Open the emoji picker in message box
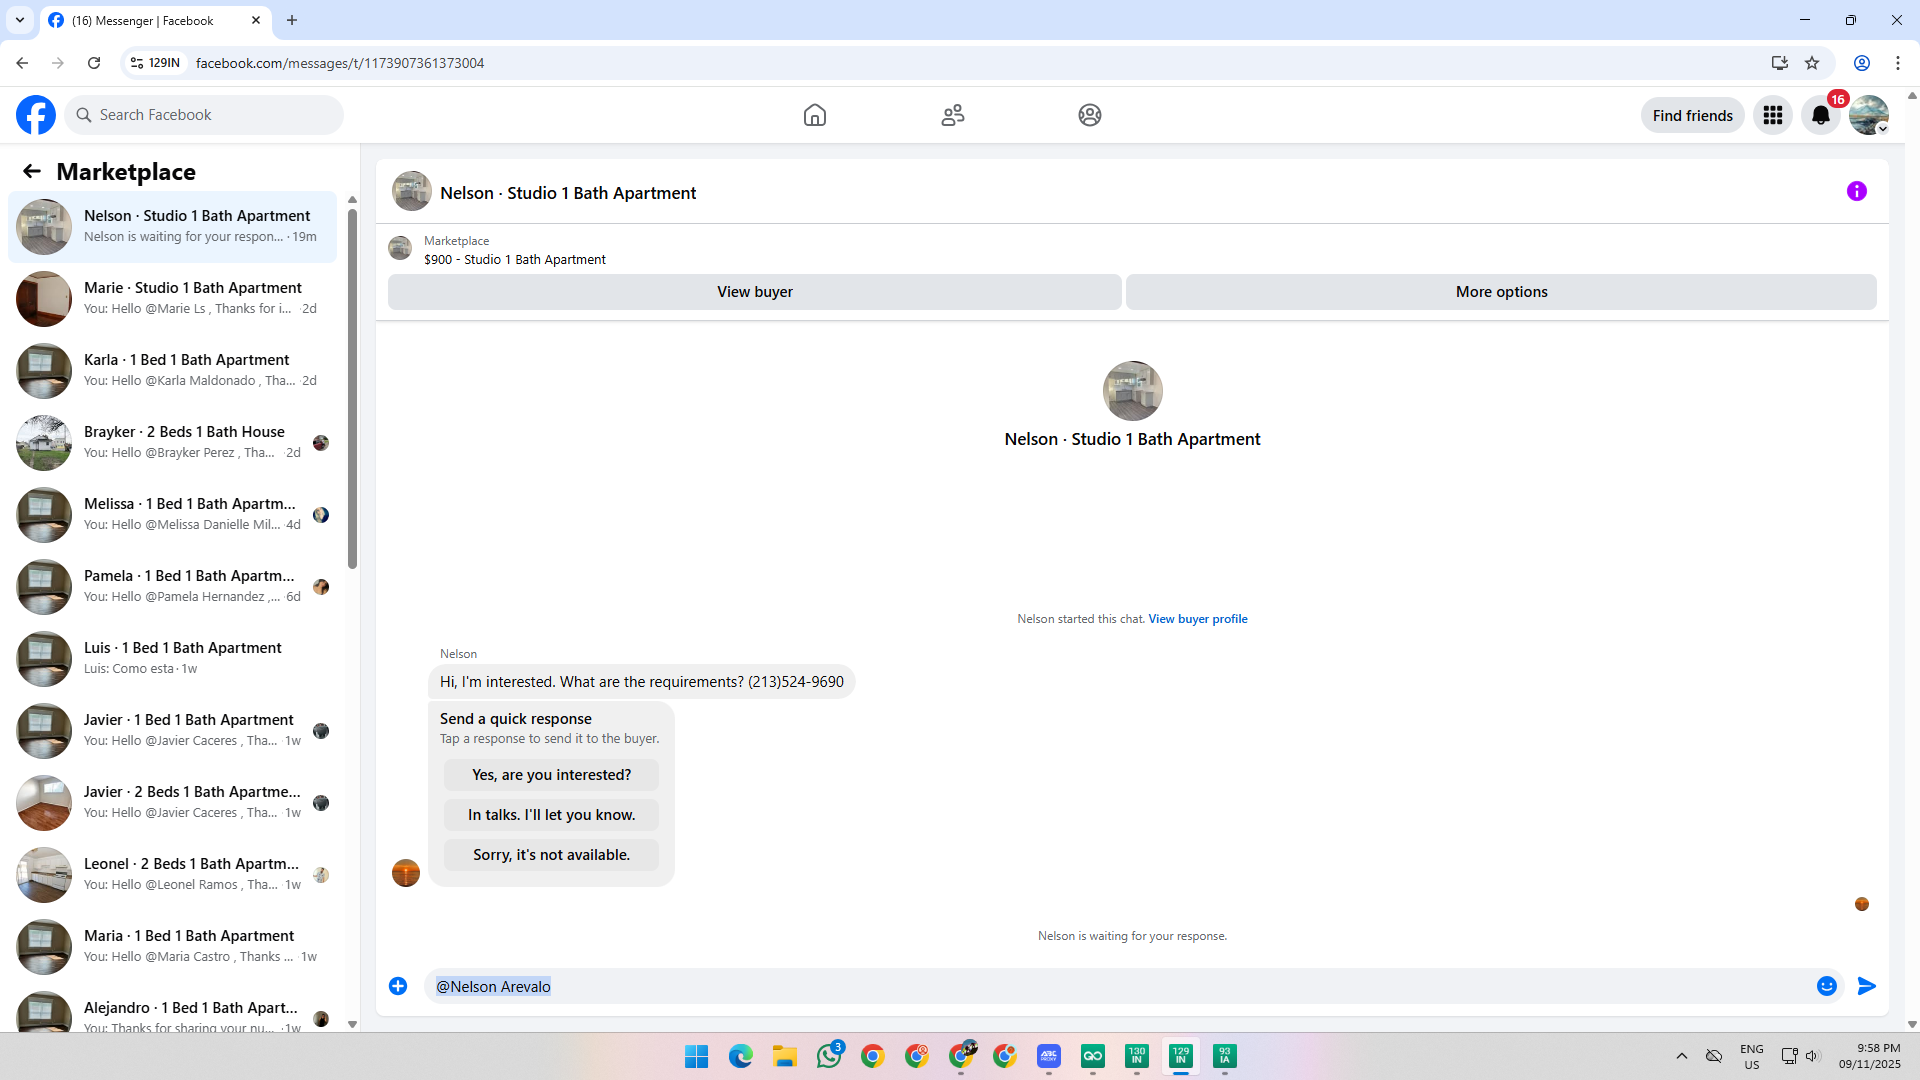The height and width of the screenshot is (1080, 1920). tap(1827, 986)
